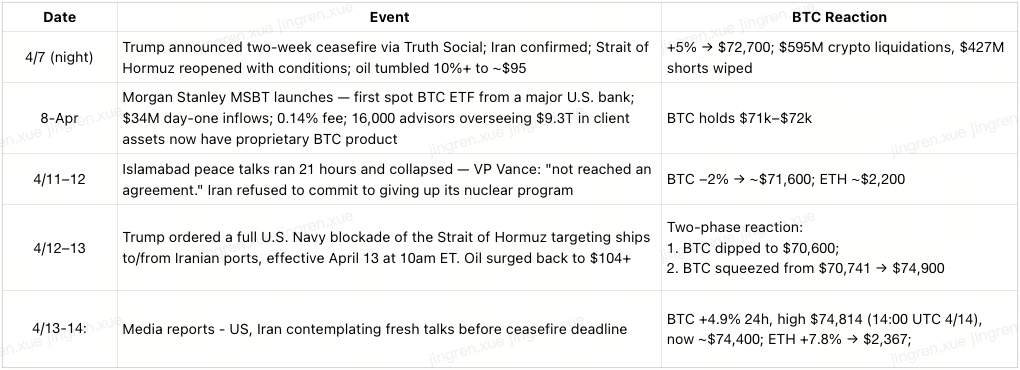Select the 4/11–12 date cell
Viewport: 1020px width, 370px height.
[x=59, y=179]
